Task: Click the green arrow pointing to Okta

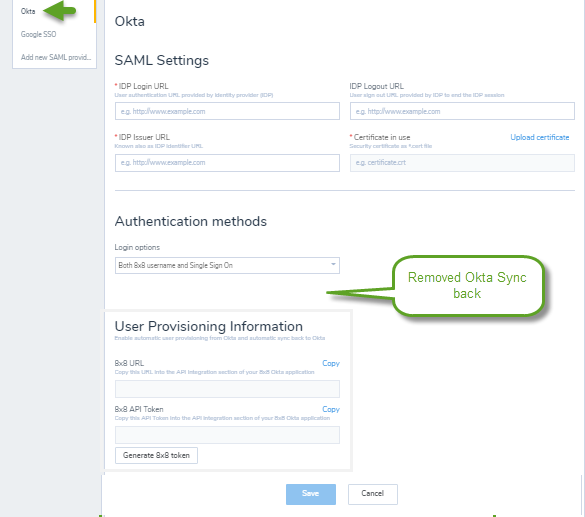Action: pos(60,10)
